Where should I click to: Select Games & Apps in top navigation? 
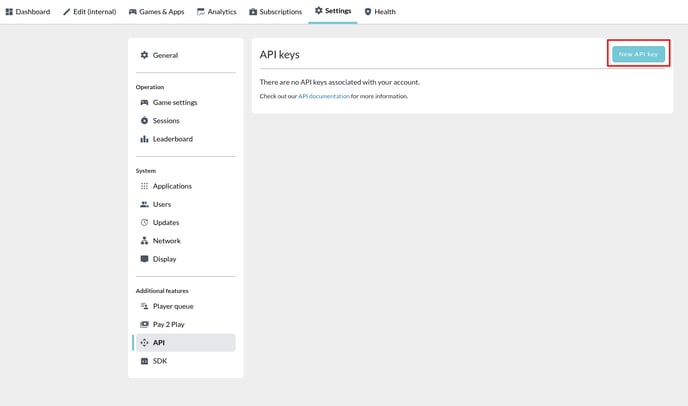pos(156,12)
